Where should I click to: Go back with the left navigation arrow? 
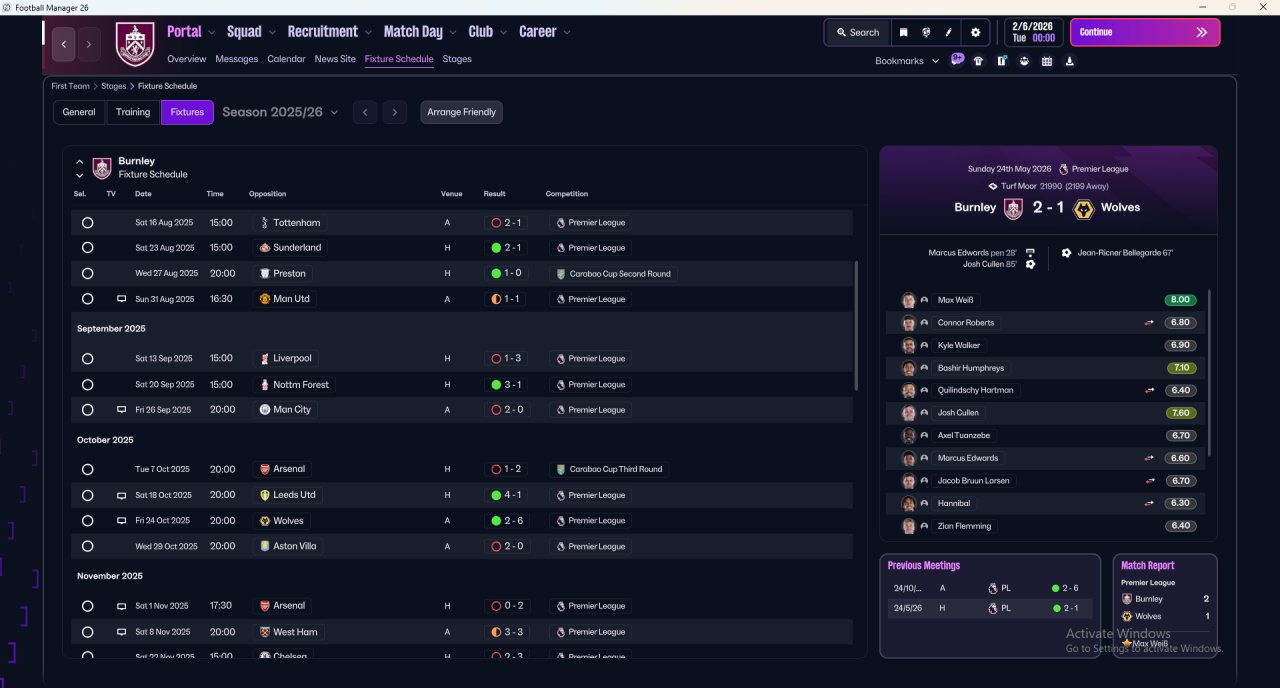[x=64, y=44]
